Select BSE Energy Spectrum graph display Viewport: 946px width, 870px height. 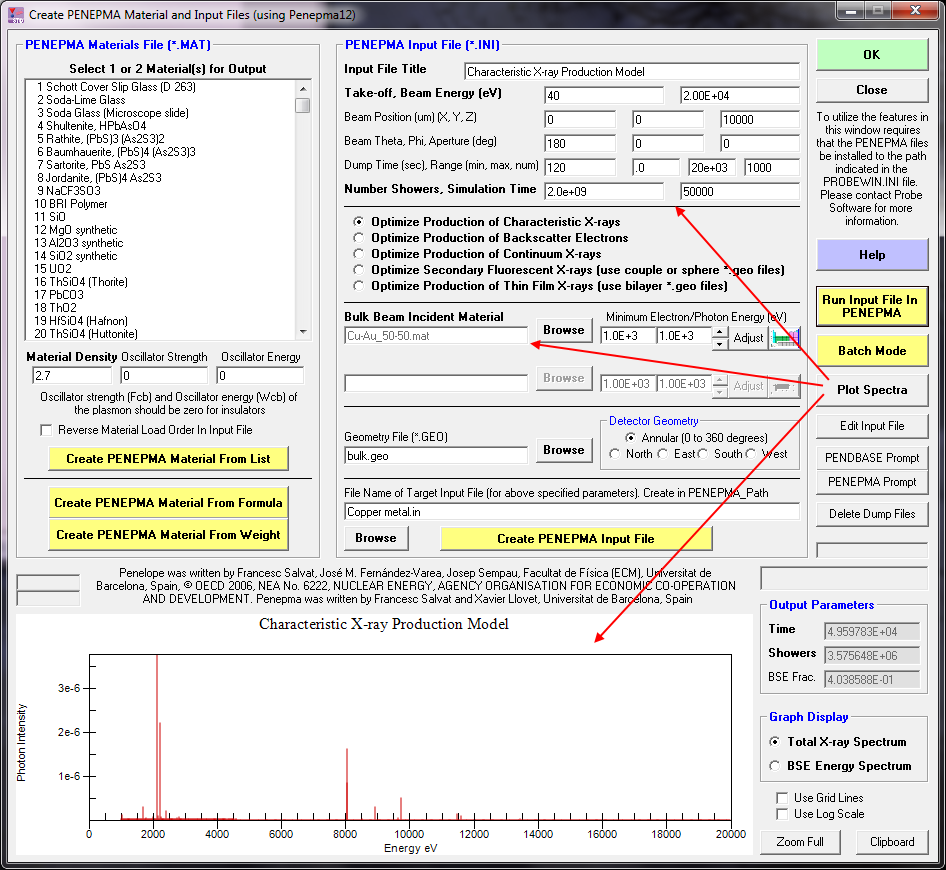pyautogui.click(x=776, y=766)
